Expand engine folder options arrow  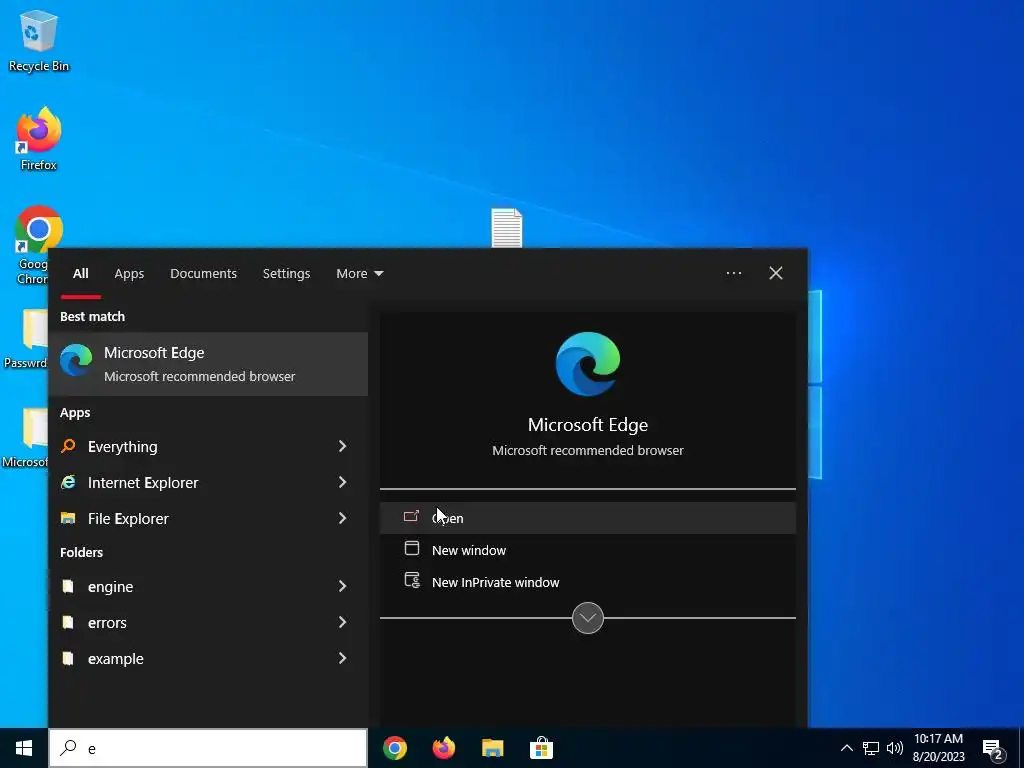[342, 586]
